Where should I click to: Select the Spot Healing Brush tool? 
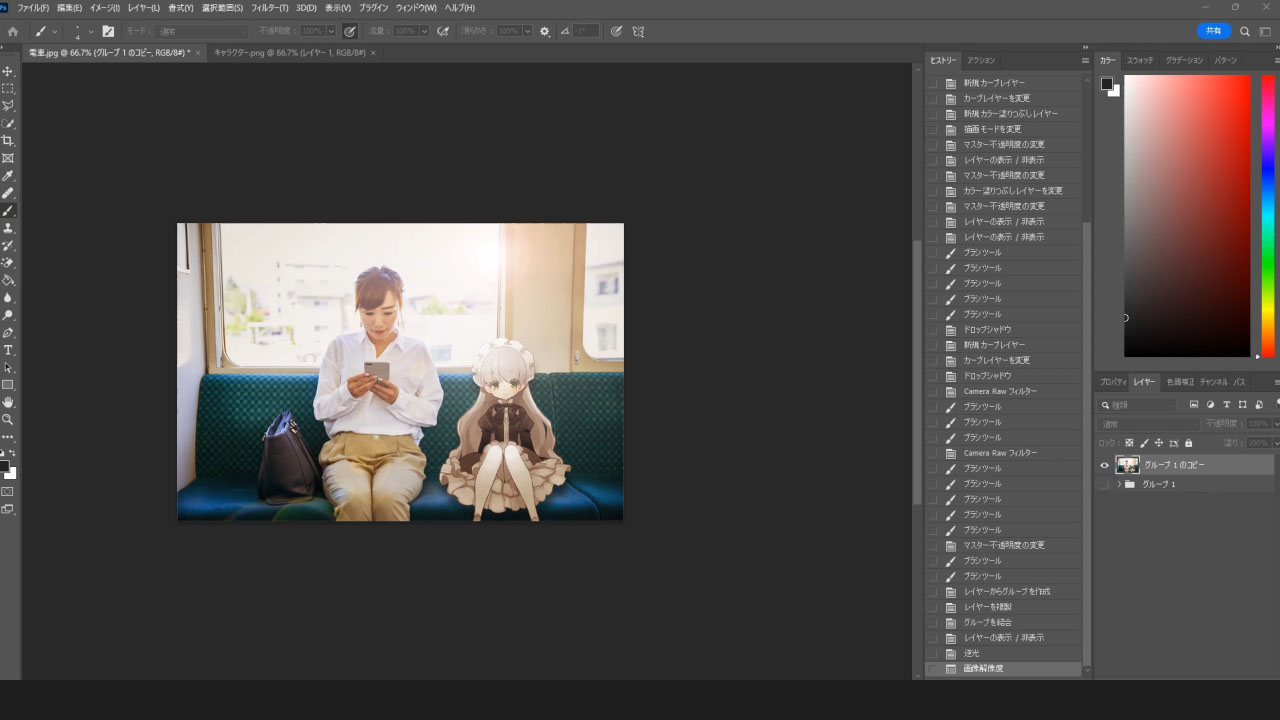8,193
